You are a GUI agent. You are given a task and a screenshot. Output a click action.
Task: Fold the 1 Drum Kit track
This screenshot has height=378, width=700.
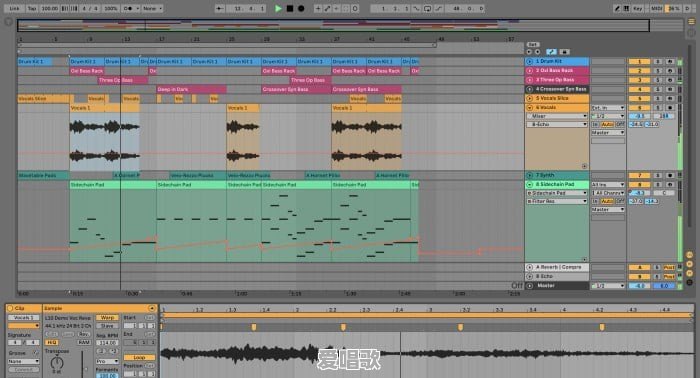coord(529,61)
